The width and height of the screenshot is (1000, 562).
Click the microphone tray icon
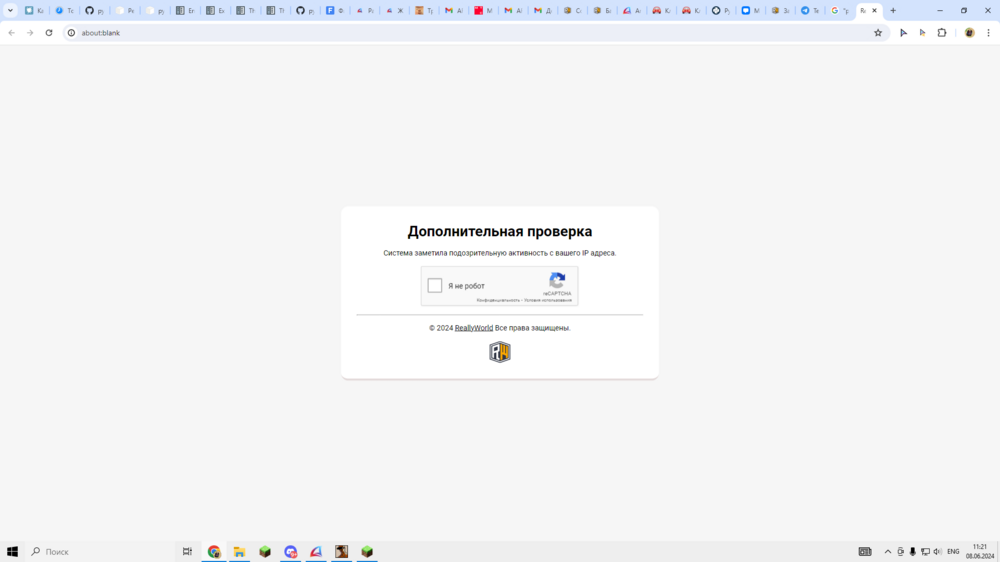click(x=913, y=551)
